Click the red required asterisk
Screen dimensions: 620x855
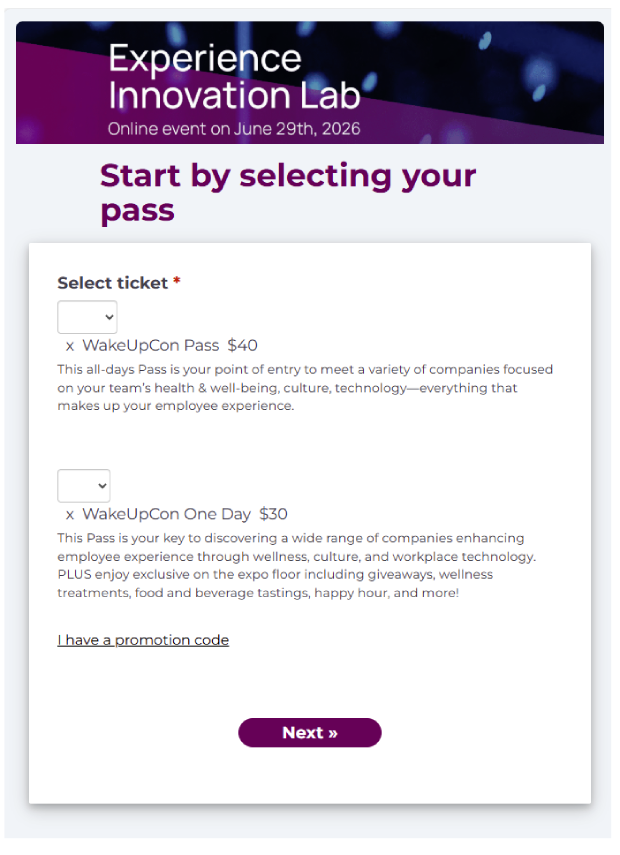point(177,283)
